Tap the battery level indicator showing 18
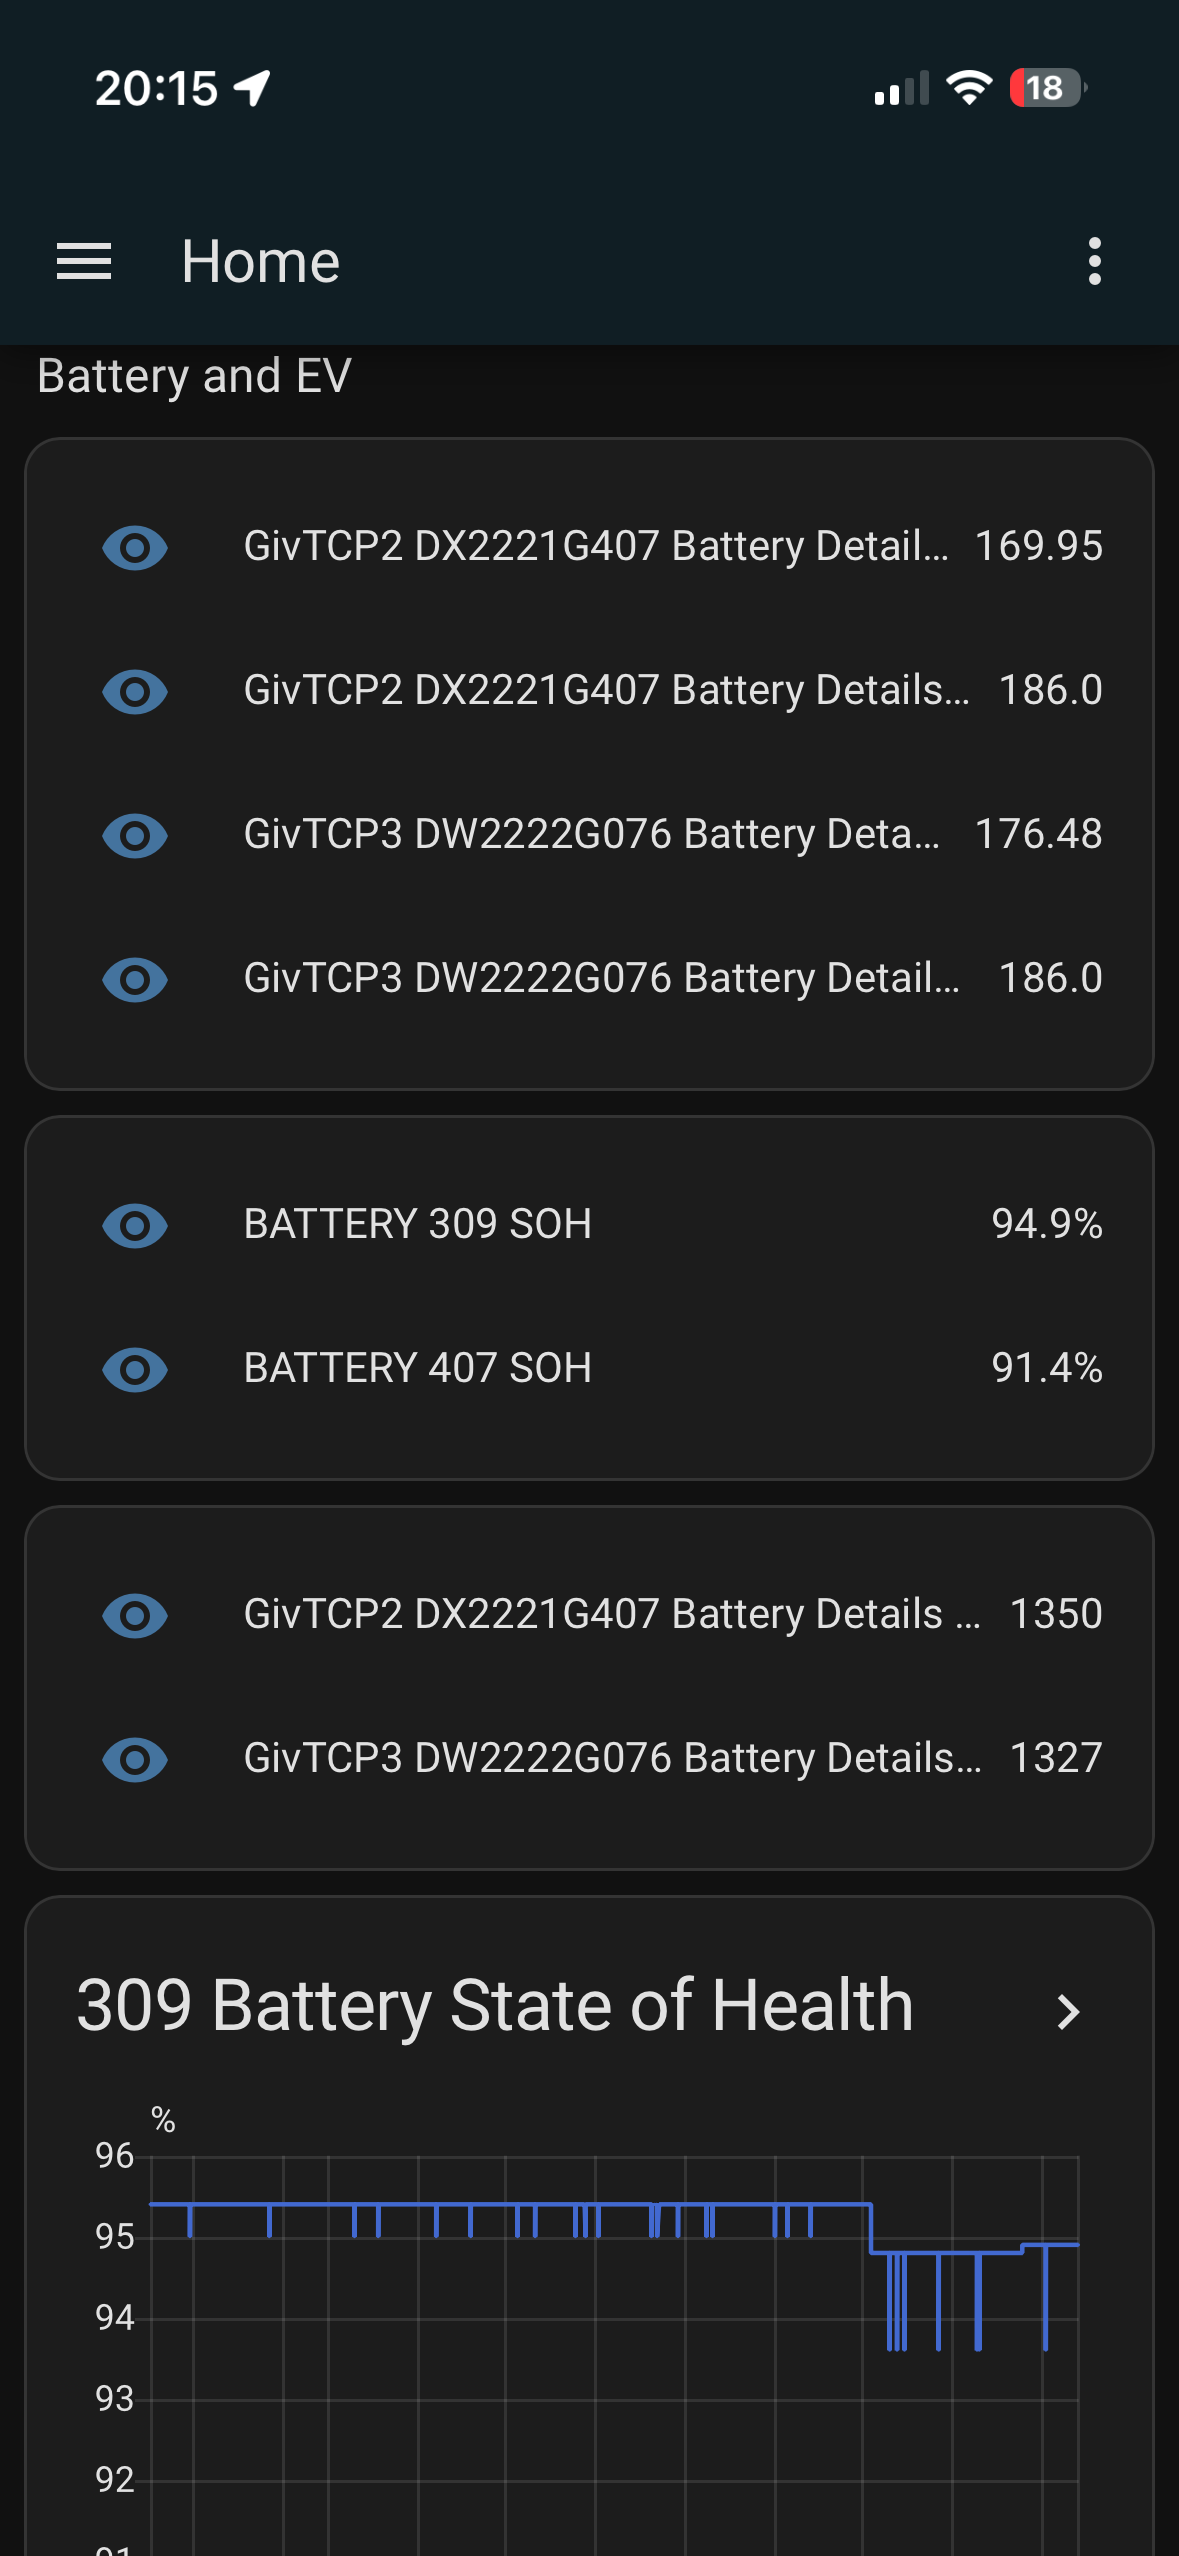Viewport: 1179px width, 2556px height. tap(1047, 88)
